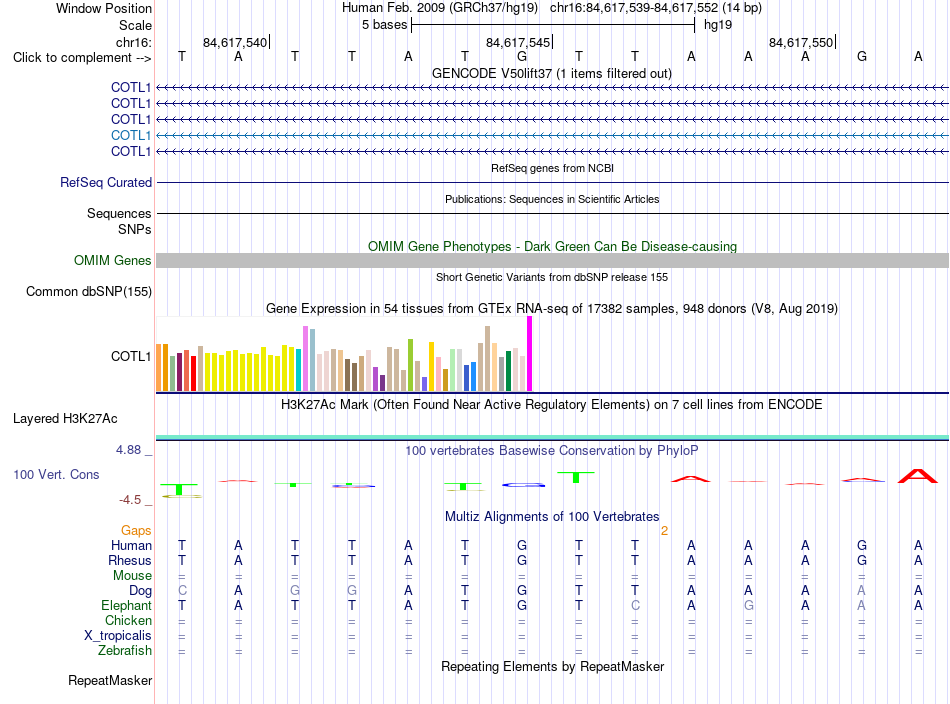Viewport: 950px width, 704px height.
Task: Click the Scale label in ruler
Action: pos(135,25)
